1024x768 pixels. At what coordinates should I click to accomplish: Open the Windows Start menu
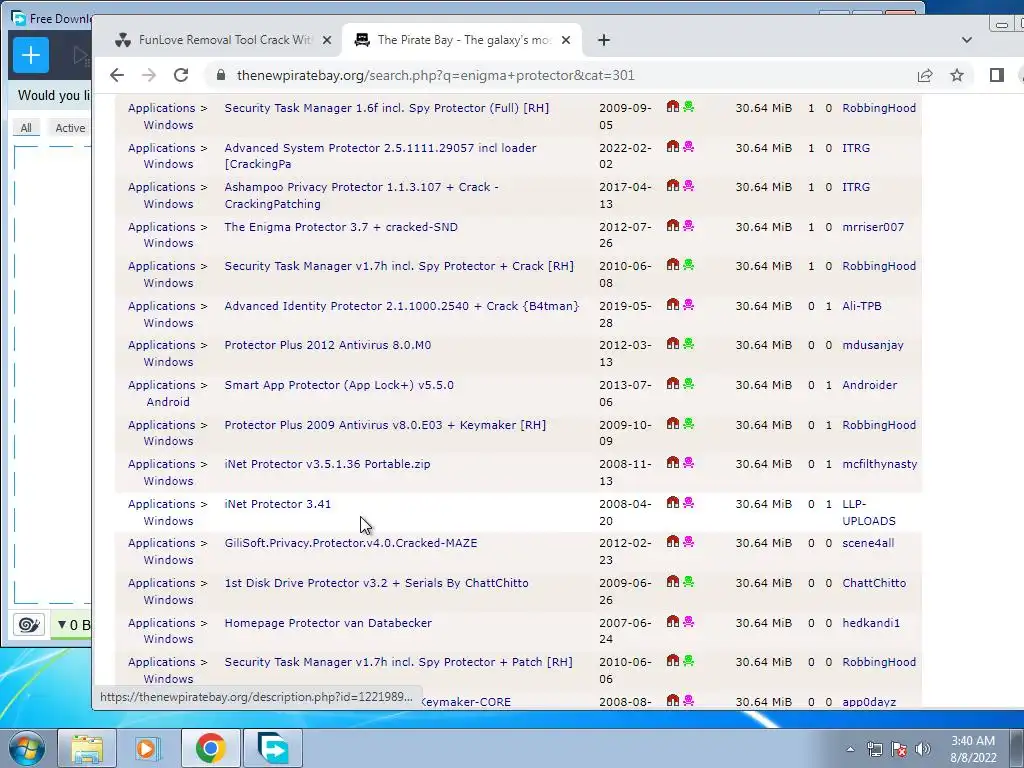(27, 748)
